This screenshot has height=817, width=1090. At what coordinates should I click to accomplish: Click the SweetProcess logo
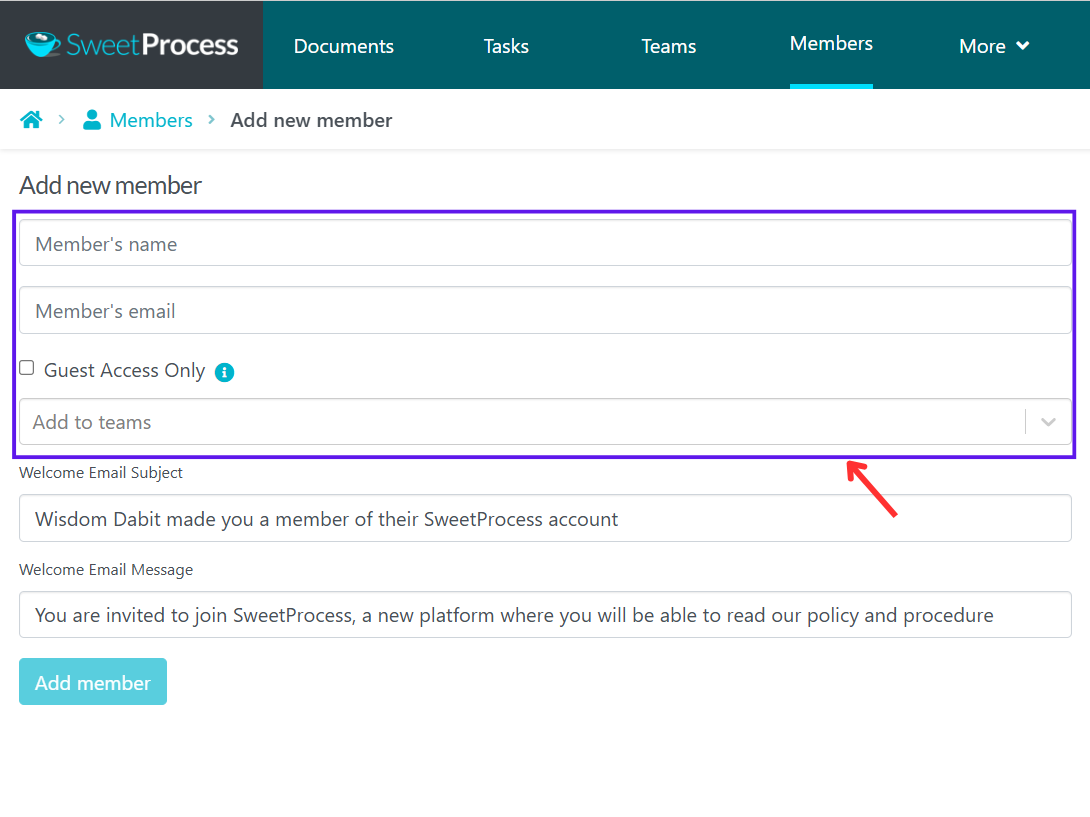click(x=131, y=45)
